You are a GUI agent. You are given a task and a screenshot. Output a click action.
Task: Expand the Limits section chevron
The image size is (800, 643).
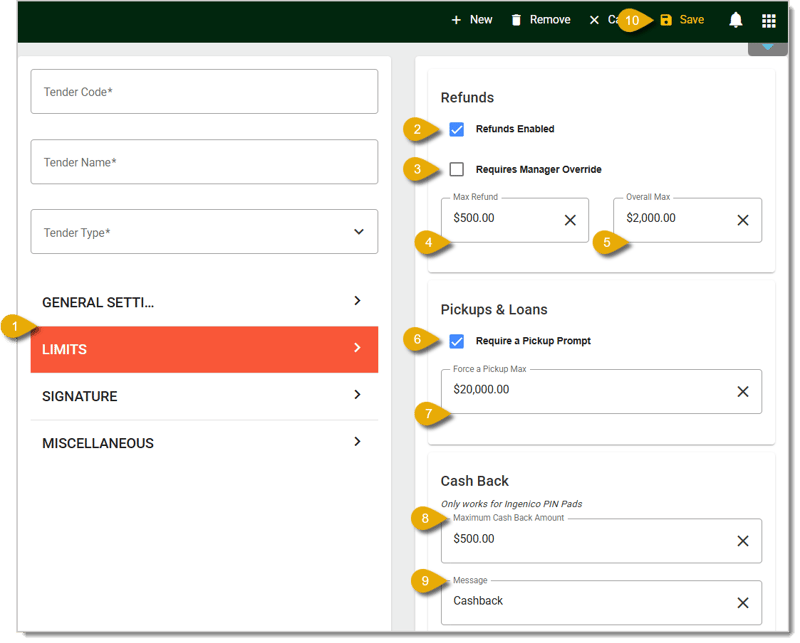coord(358,348)
